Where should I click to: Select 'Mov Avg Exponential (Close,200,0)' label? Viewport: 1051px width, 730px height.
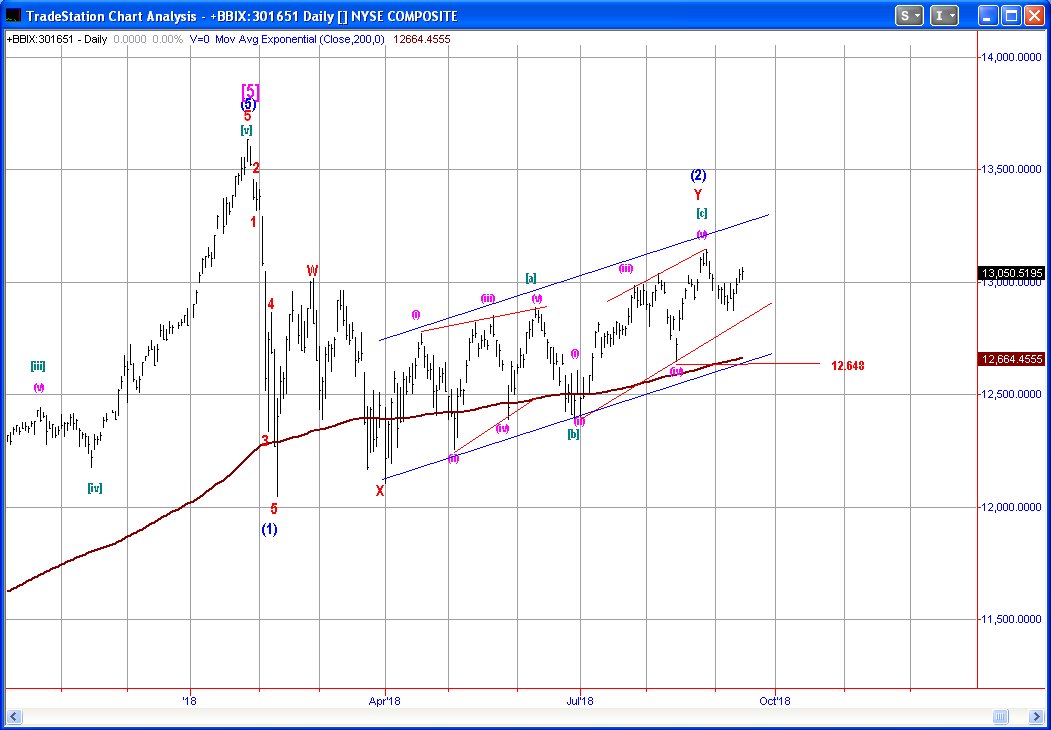tap(300, 40)
